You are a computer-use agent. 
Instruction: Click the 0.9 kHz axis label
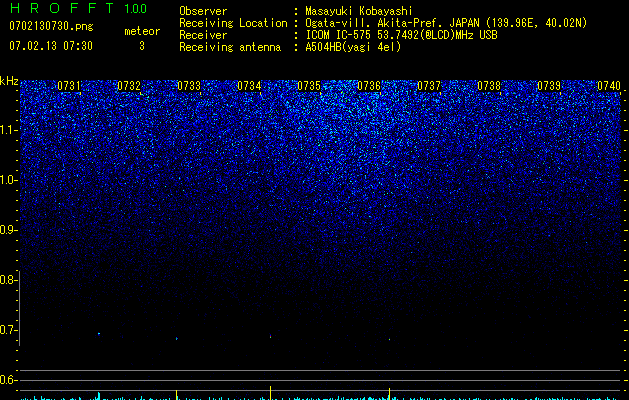point(8,230)
